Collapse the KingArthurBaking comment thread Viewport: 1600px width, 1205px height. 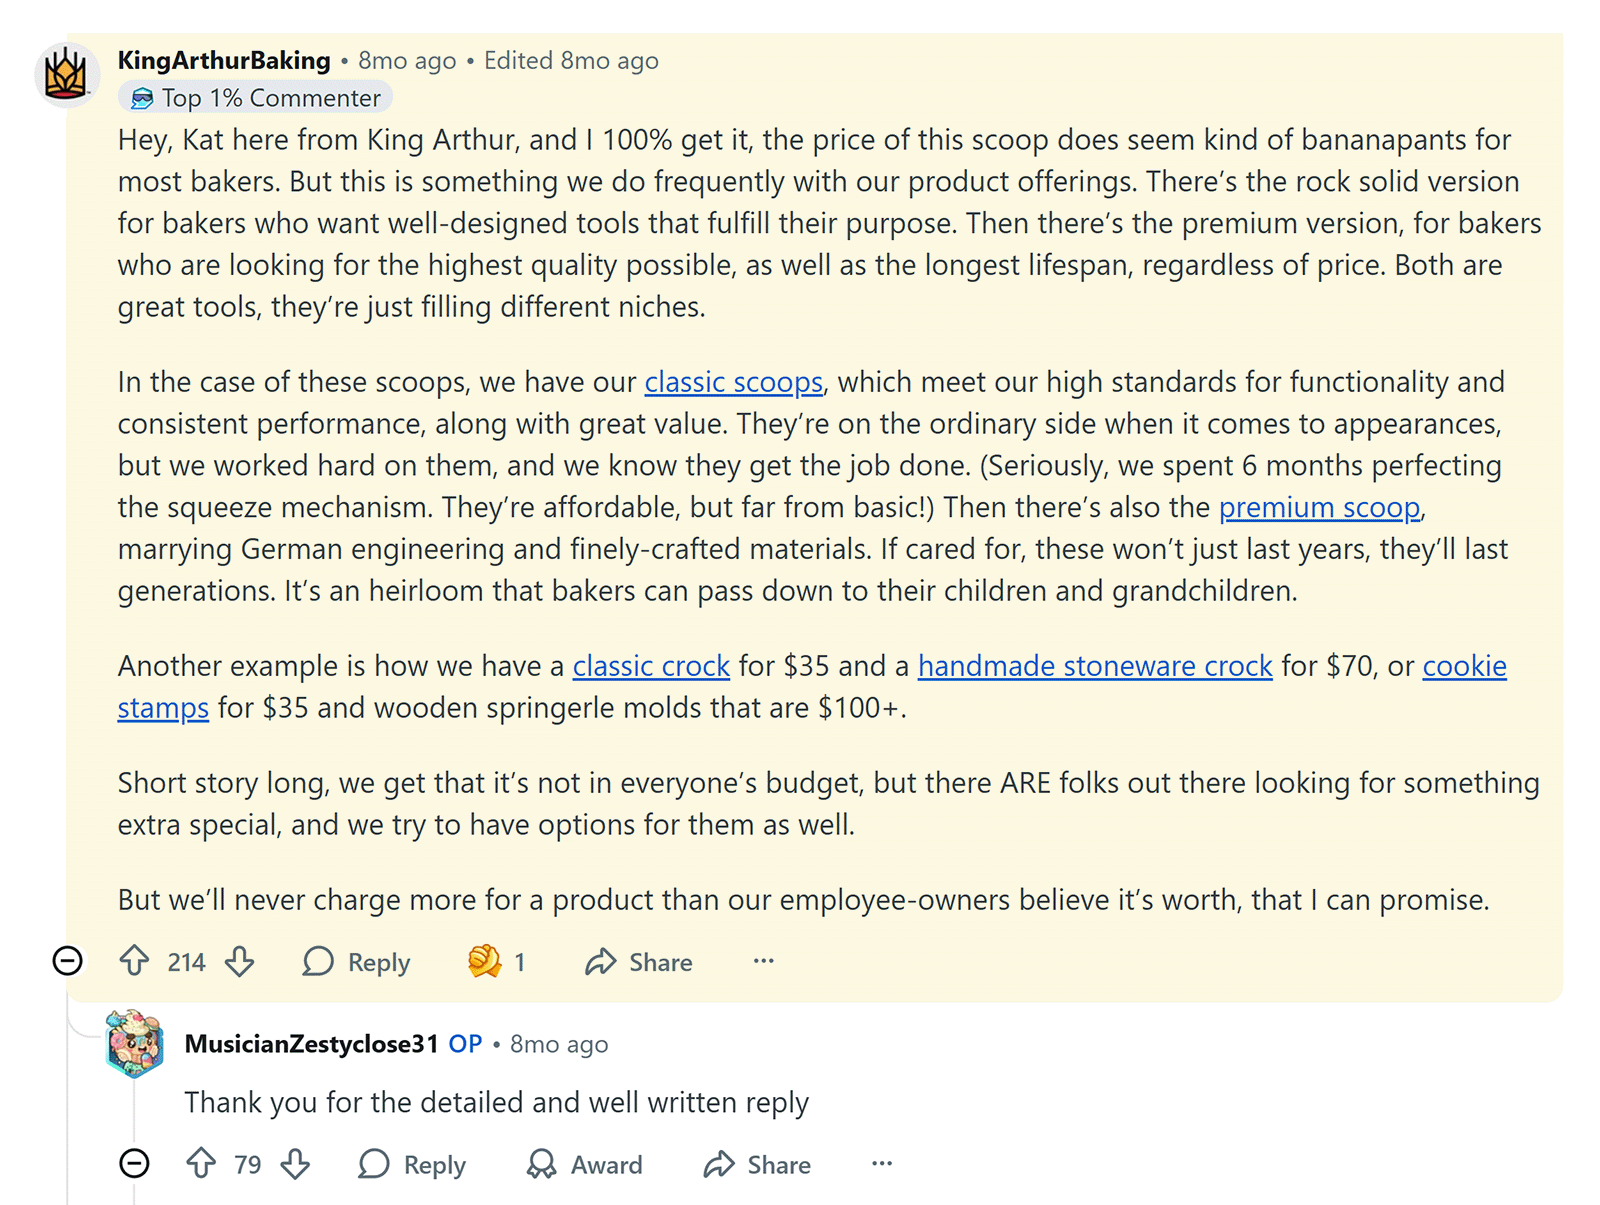click(66, 962)
